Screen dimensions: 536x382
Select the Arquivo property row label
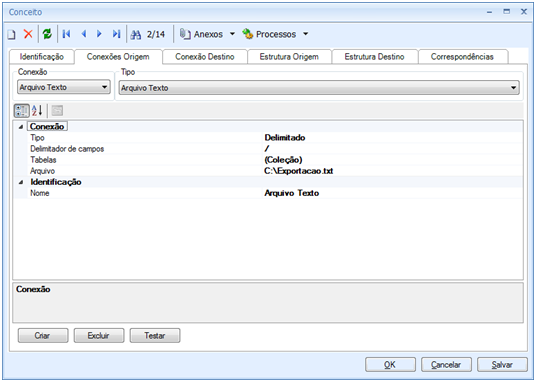pos(42,171)
